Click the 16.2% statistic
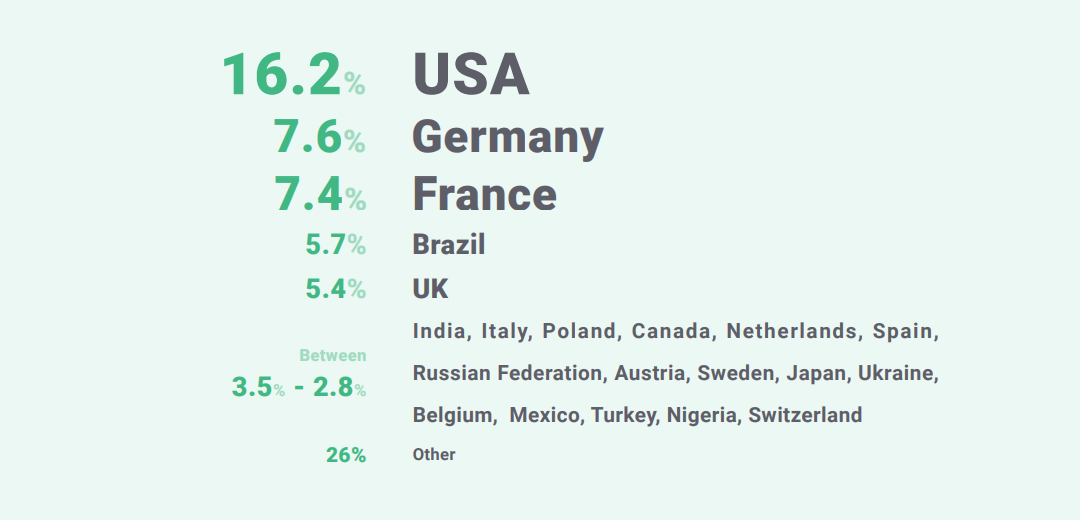Image resolution: width=1080 pixels, height=520 pixels. click(293, 75)
